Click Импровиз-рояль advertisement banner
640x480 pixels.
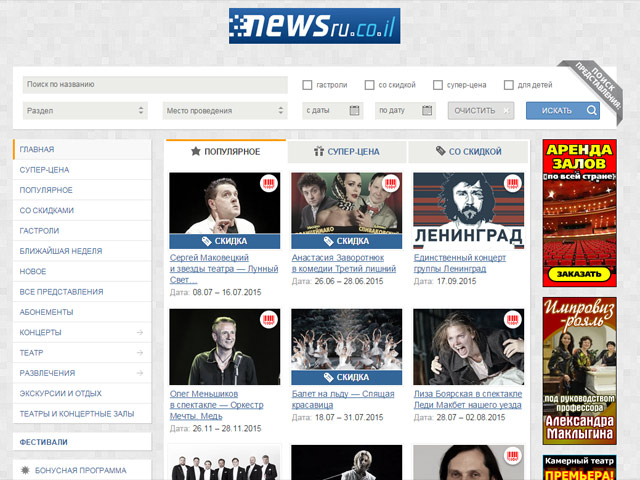tap(579, 371)
